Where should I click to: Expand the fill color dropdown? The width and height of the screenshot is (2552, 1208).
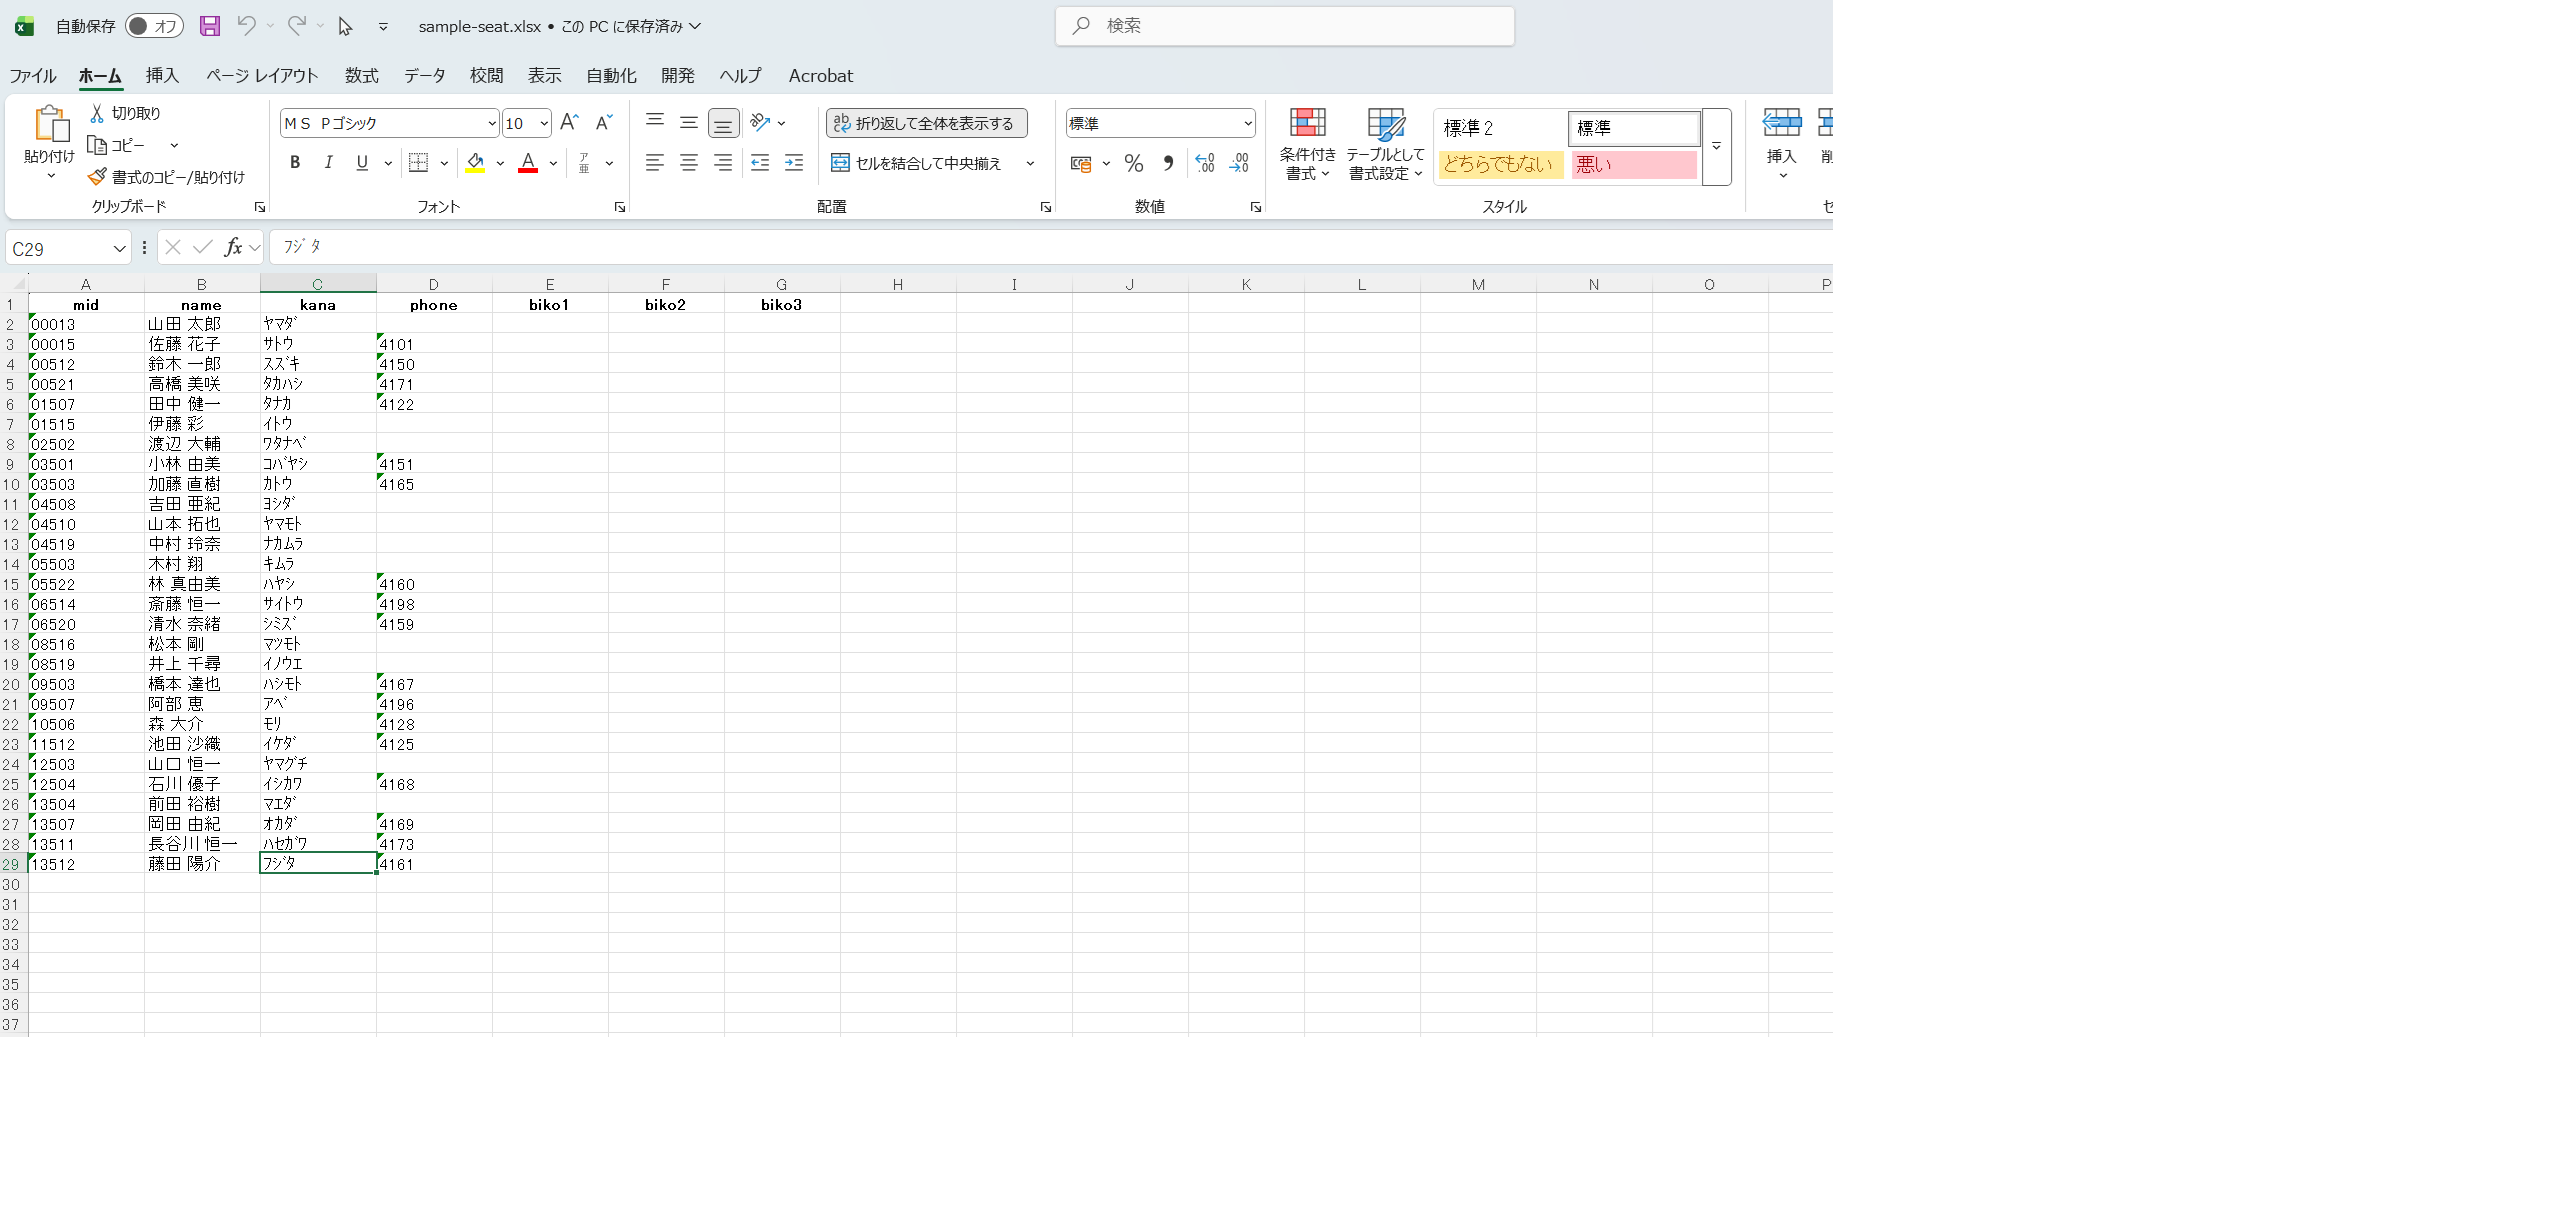coord(500,163)
